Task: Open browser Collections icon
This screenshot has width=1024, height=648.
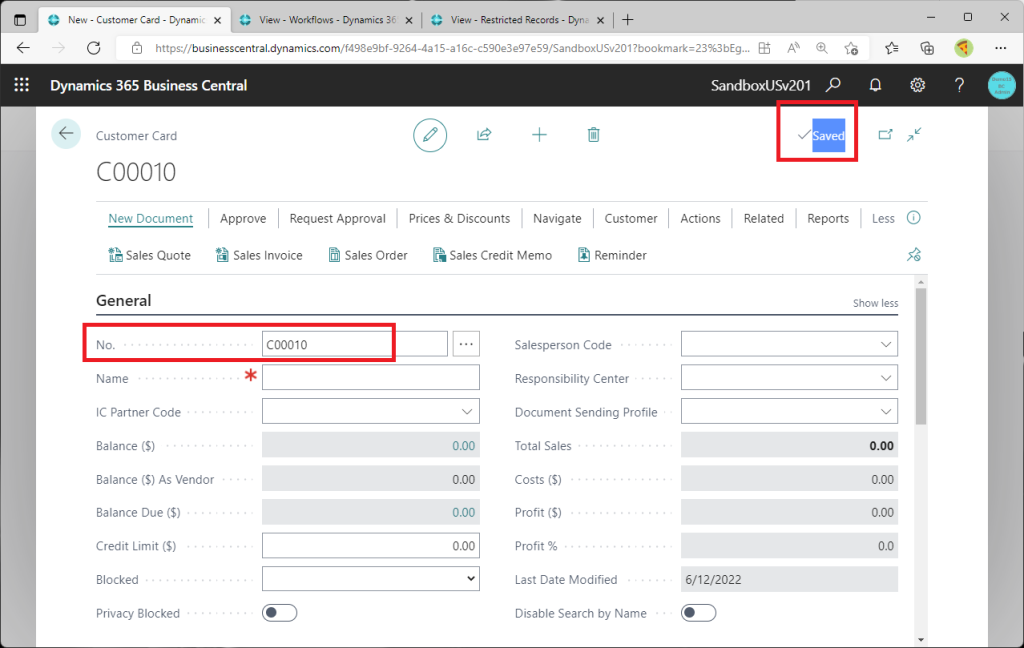Action: (927, 48)
